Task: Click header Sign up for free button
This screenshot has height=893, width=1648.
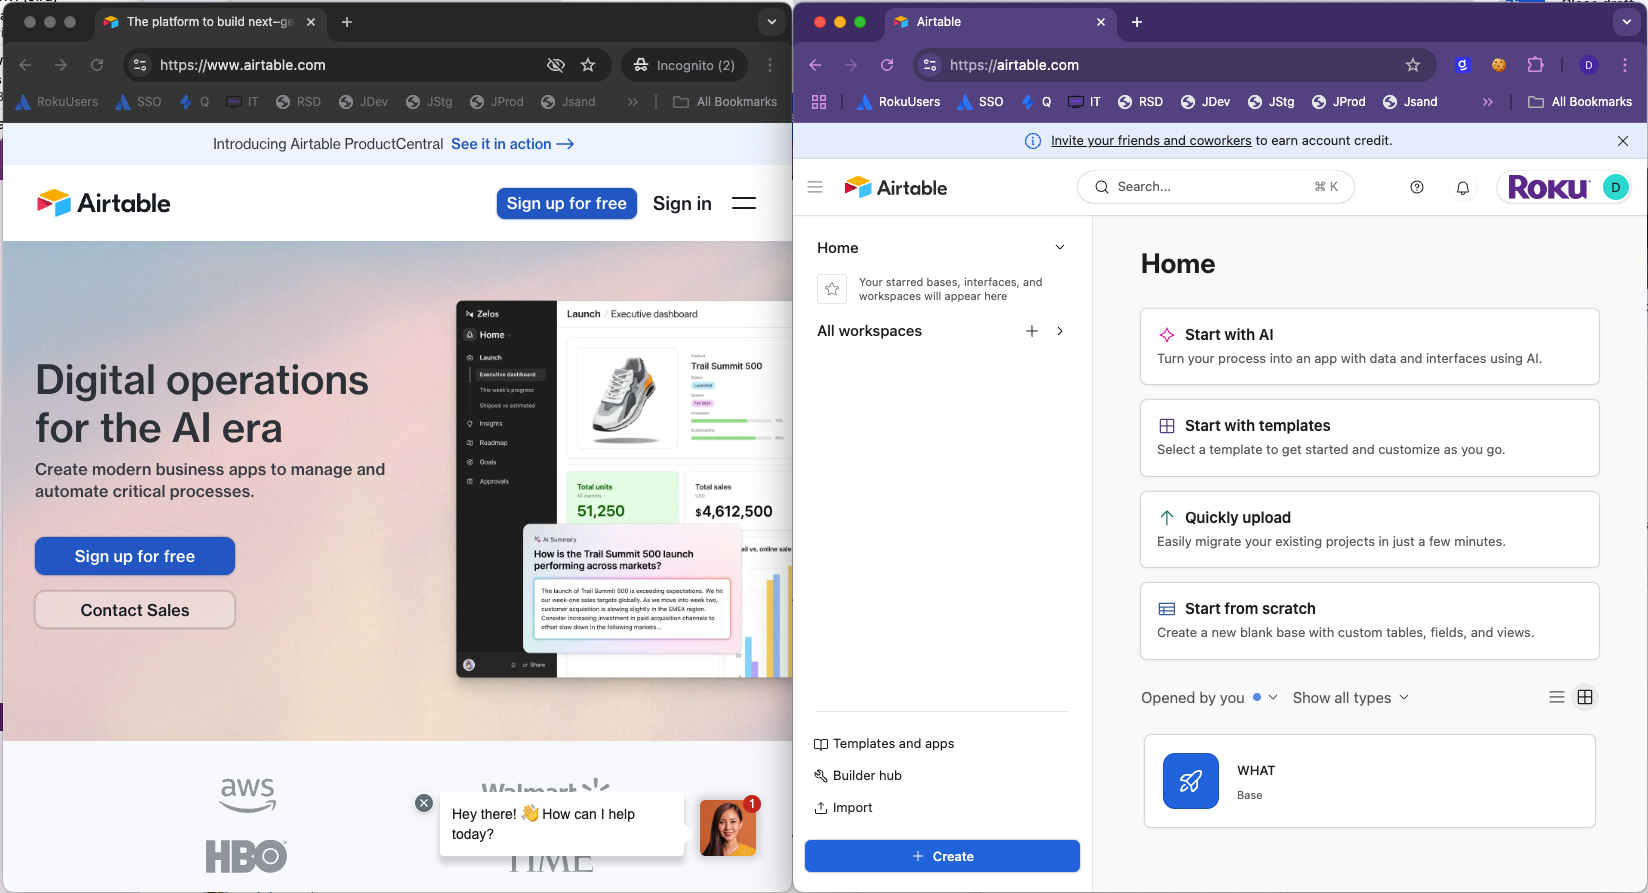Action: click(566, 203)
